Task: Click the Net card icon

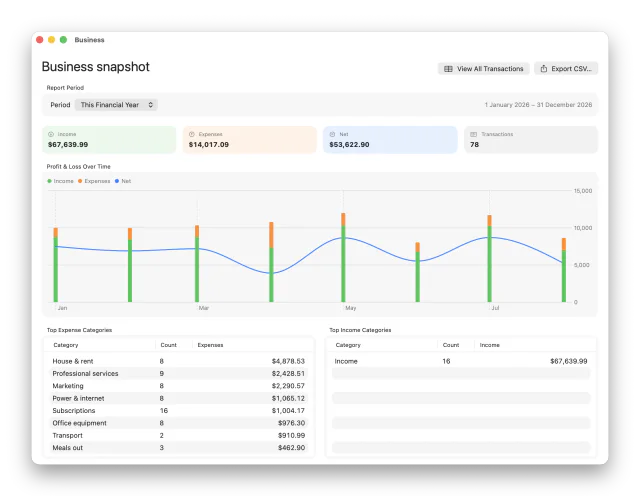Action: [332, 134]
